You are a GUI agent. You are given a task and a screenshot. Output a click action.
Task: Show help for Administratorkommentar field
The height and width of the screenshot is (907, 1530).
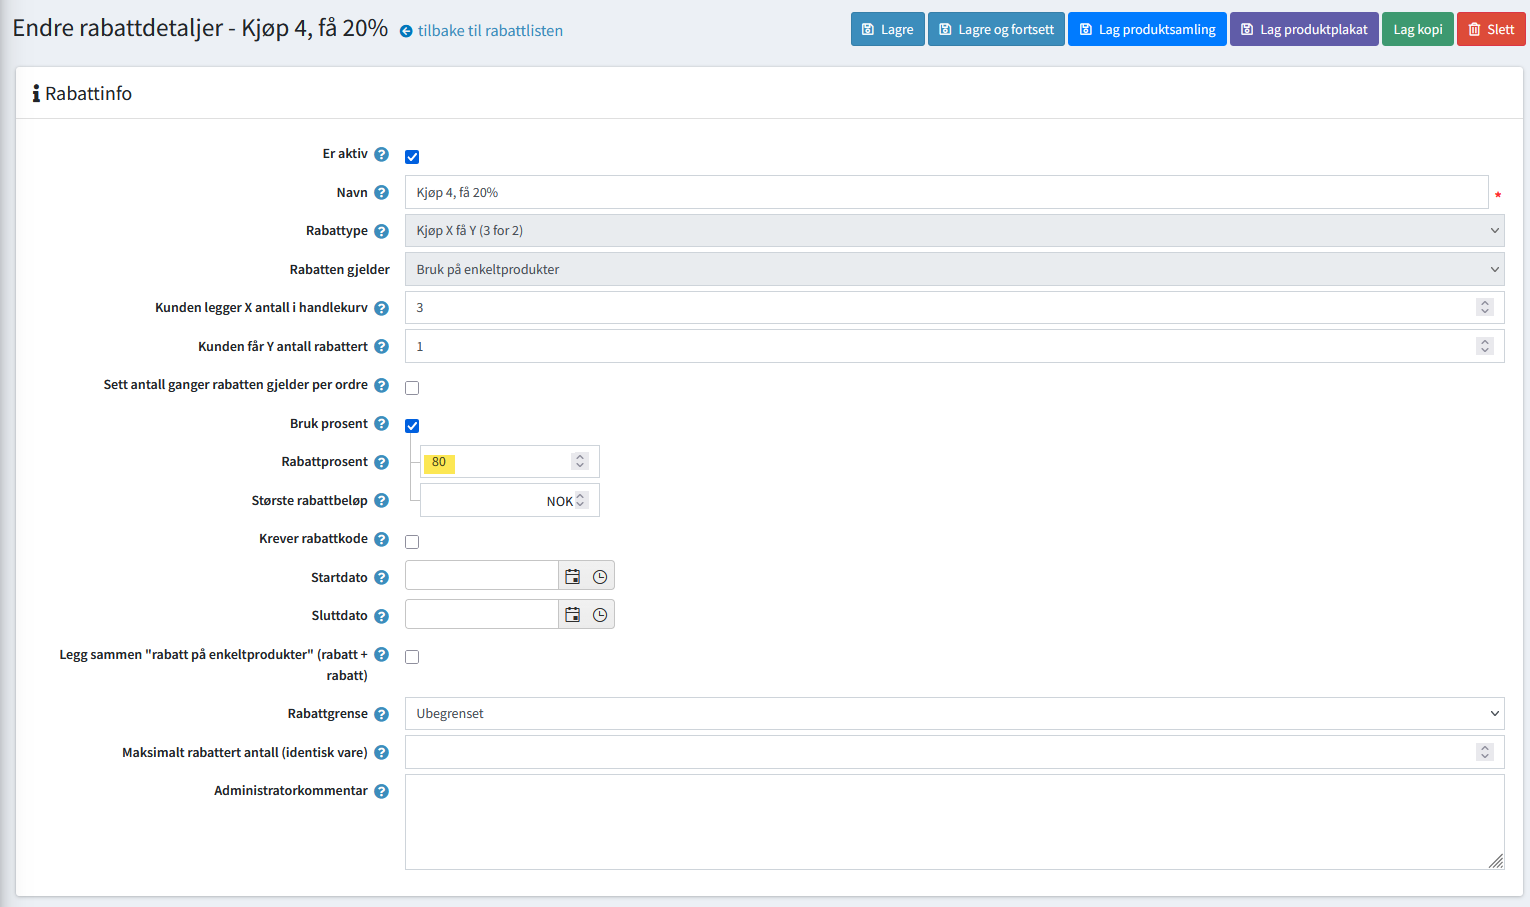pyautogui.click(x=381, y=791)
